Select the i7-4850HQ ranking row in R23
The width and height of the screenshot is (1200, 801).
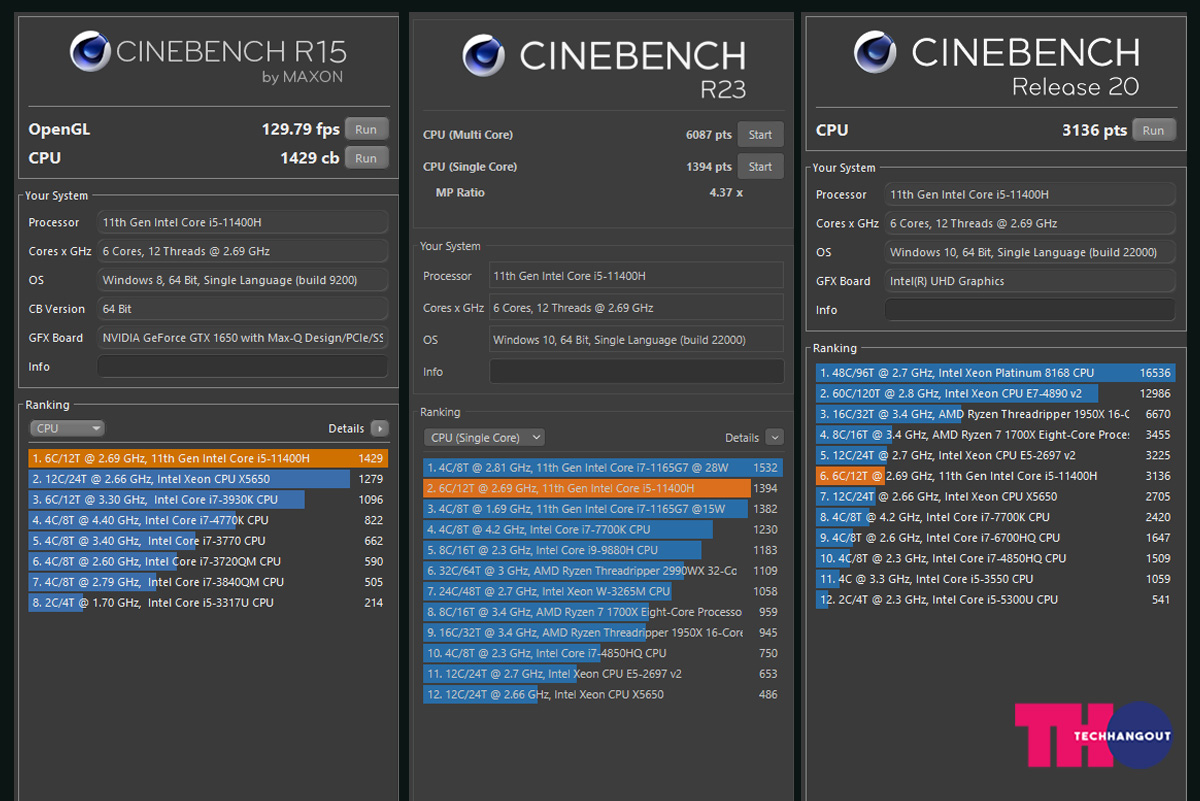tap(603, 653)
